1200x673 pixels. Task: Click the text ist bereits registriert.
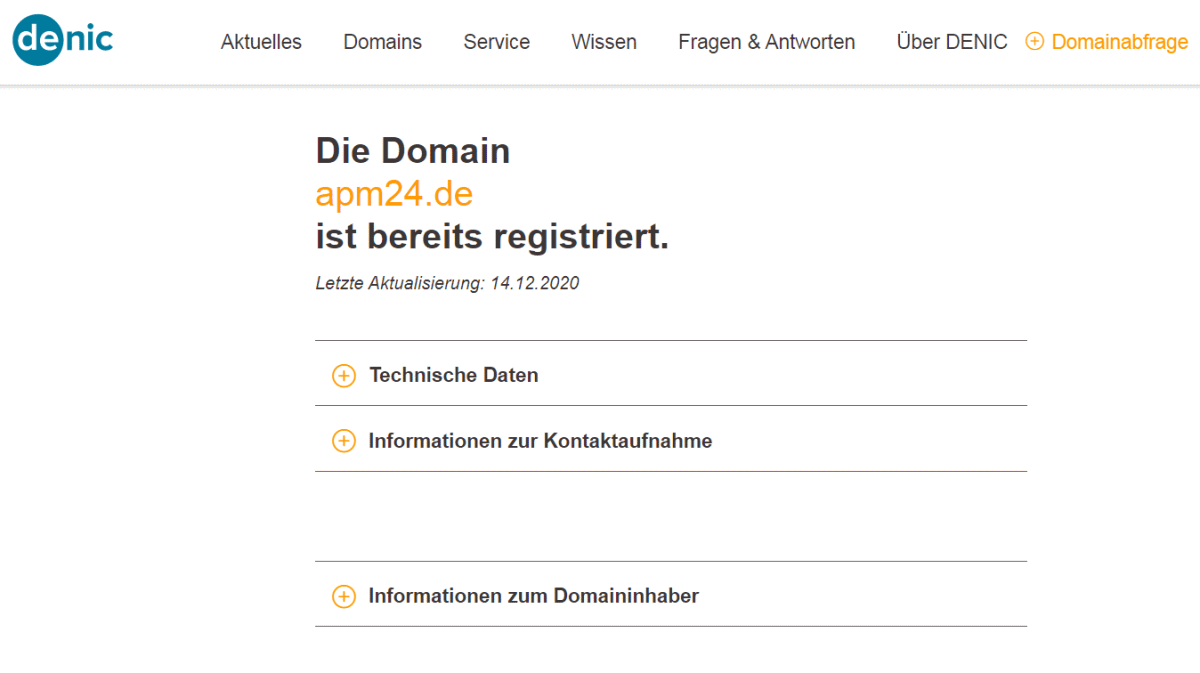tap(492, 237)
